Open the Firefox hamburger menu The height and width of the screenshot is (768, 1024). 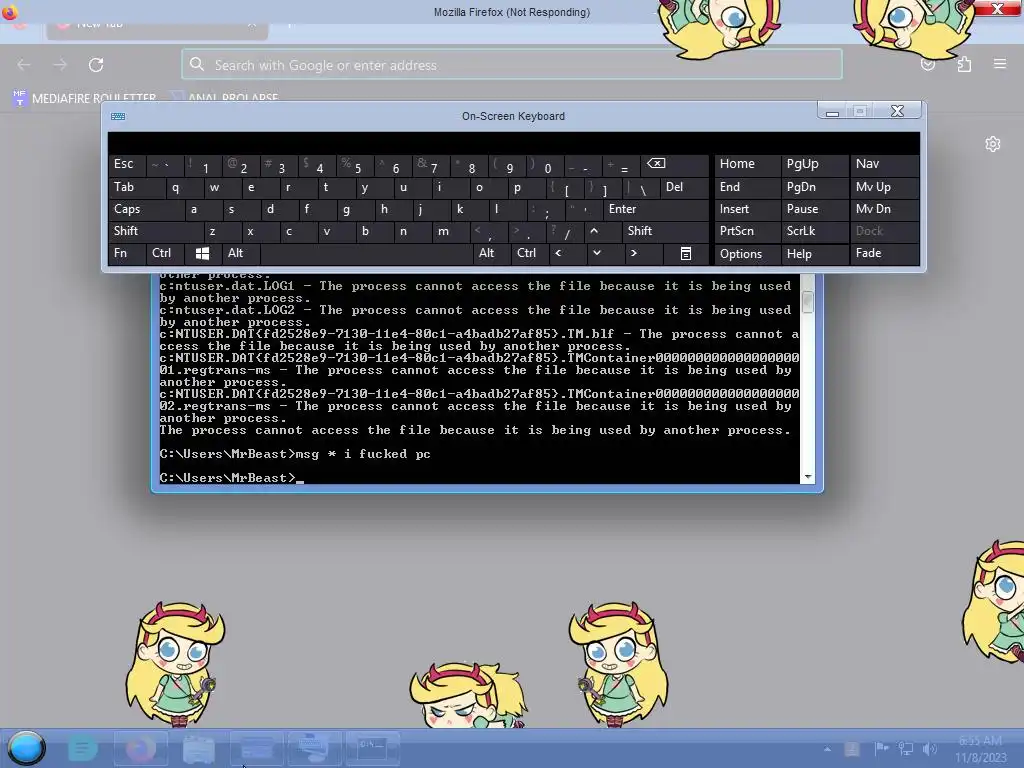[x=1000, y=64]
